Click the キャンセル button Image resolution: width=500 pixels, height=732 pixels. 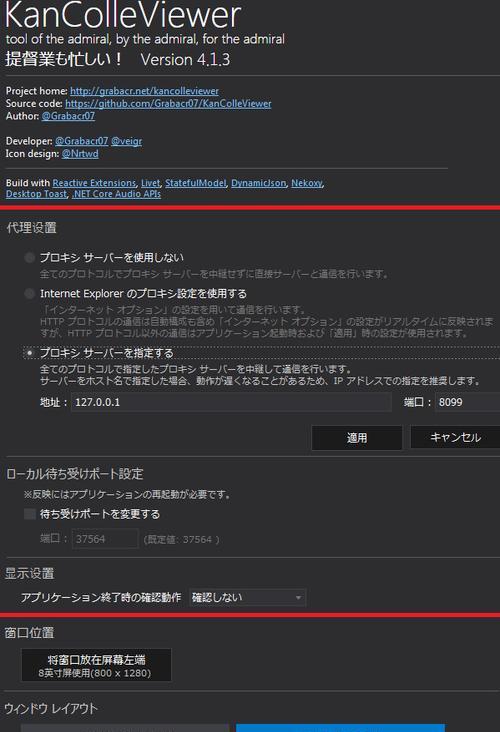455,437
